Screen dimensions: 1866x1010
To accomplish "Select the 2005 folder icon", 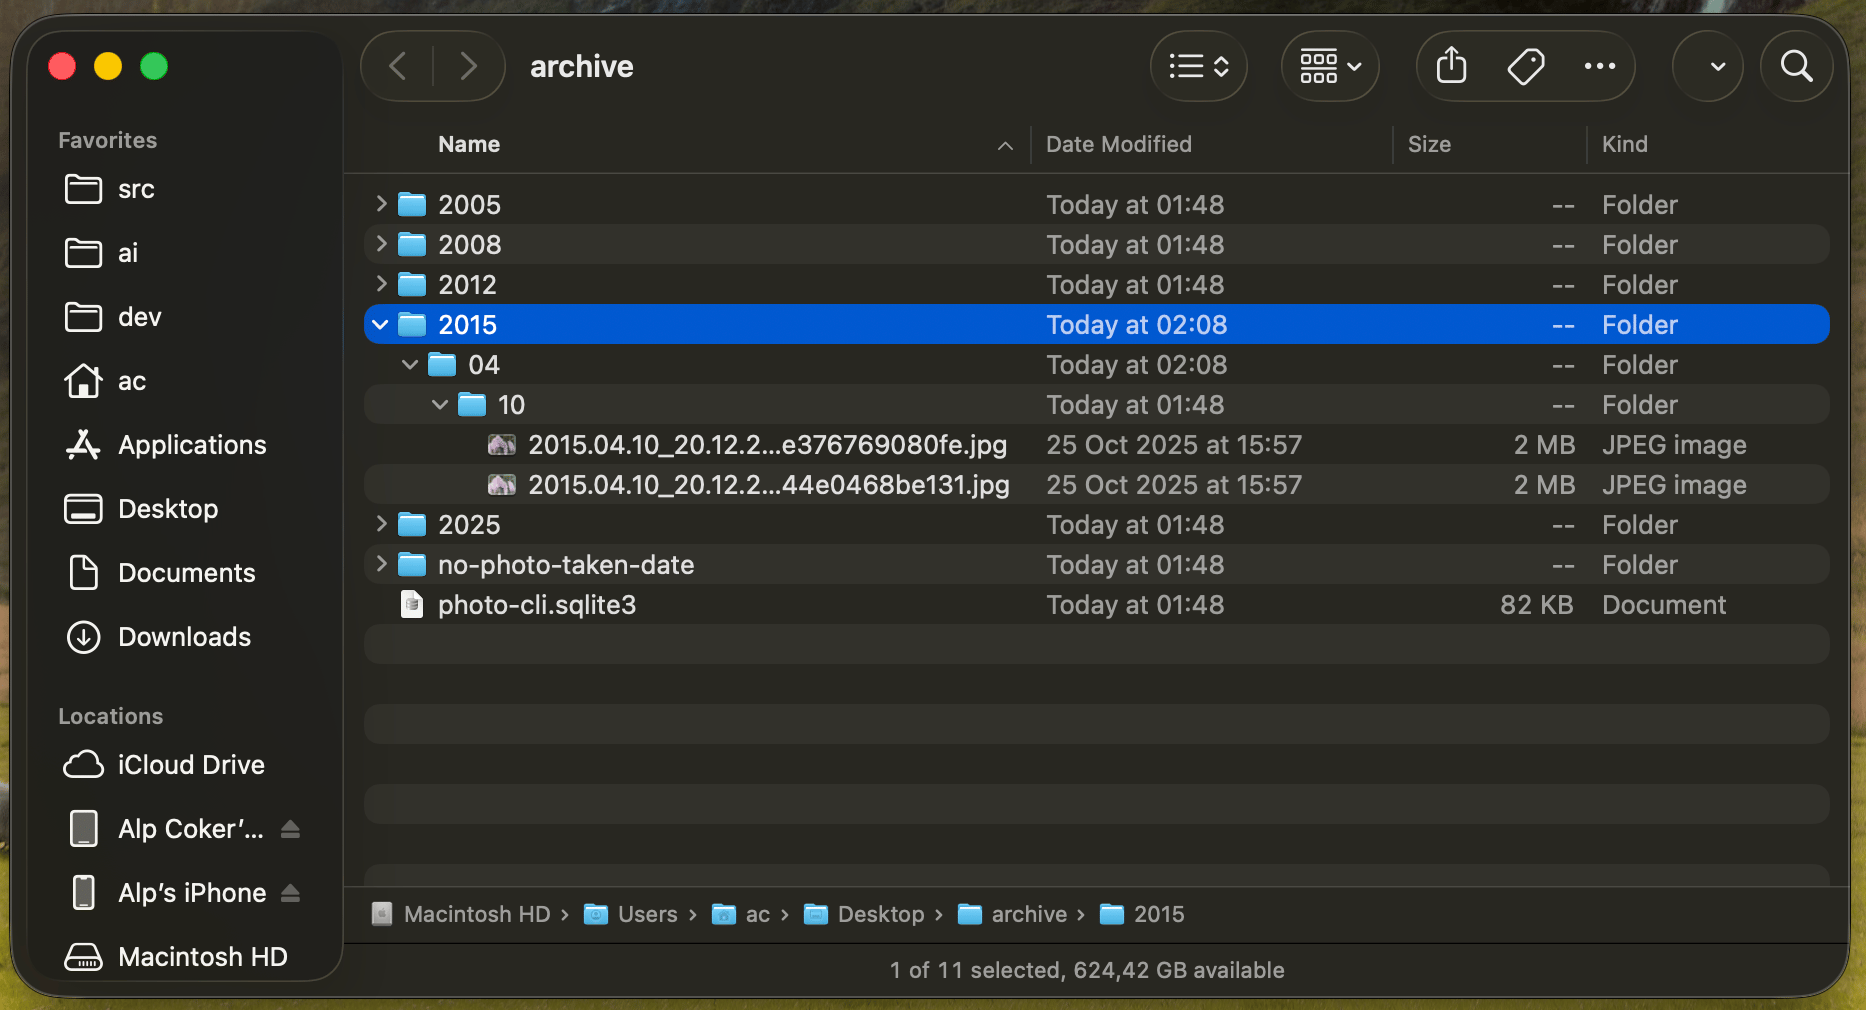I will click(412, 204).
